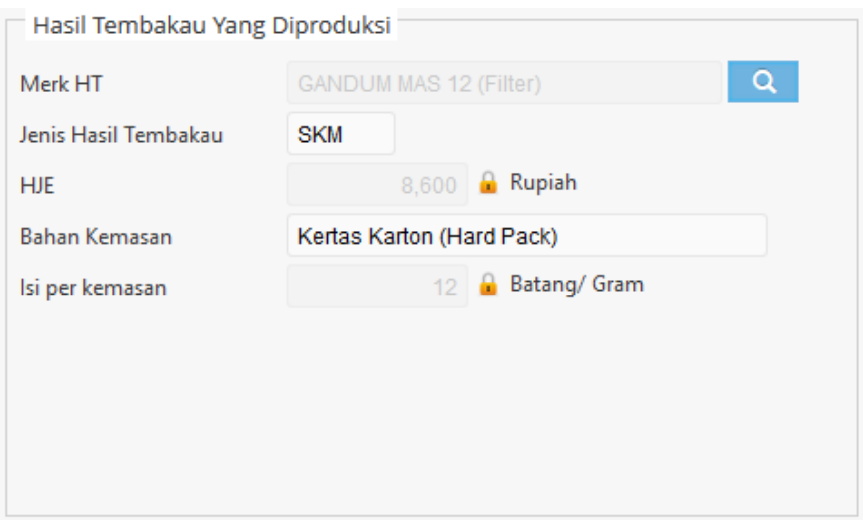
Task: Click the HJE label text
Action: pyautogui.click(x=34, y=186)
